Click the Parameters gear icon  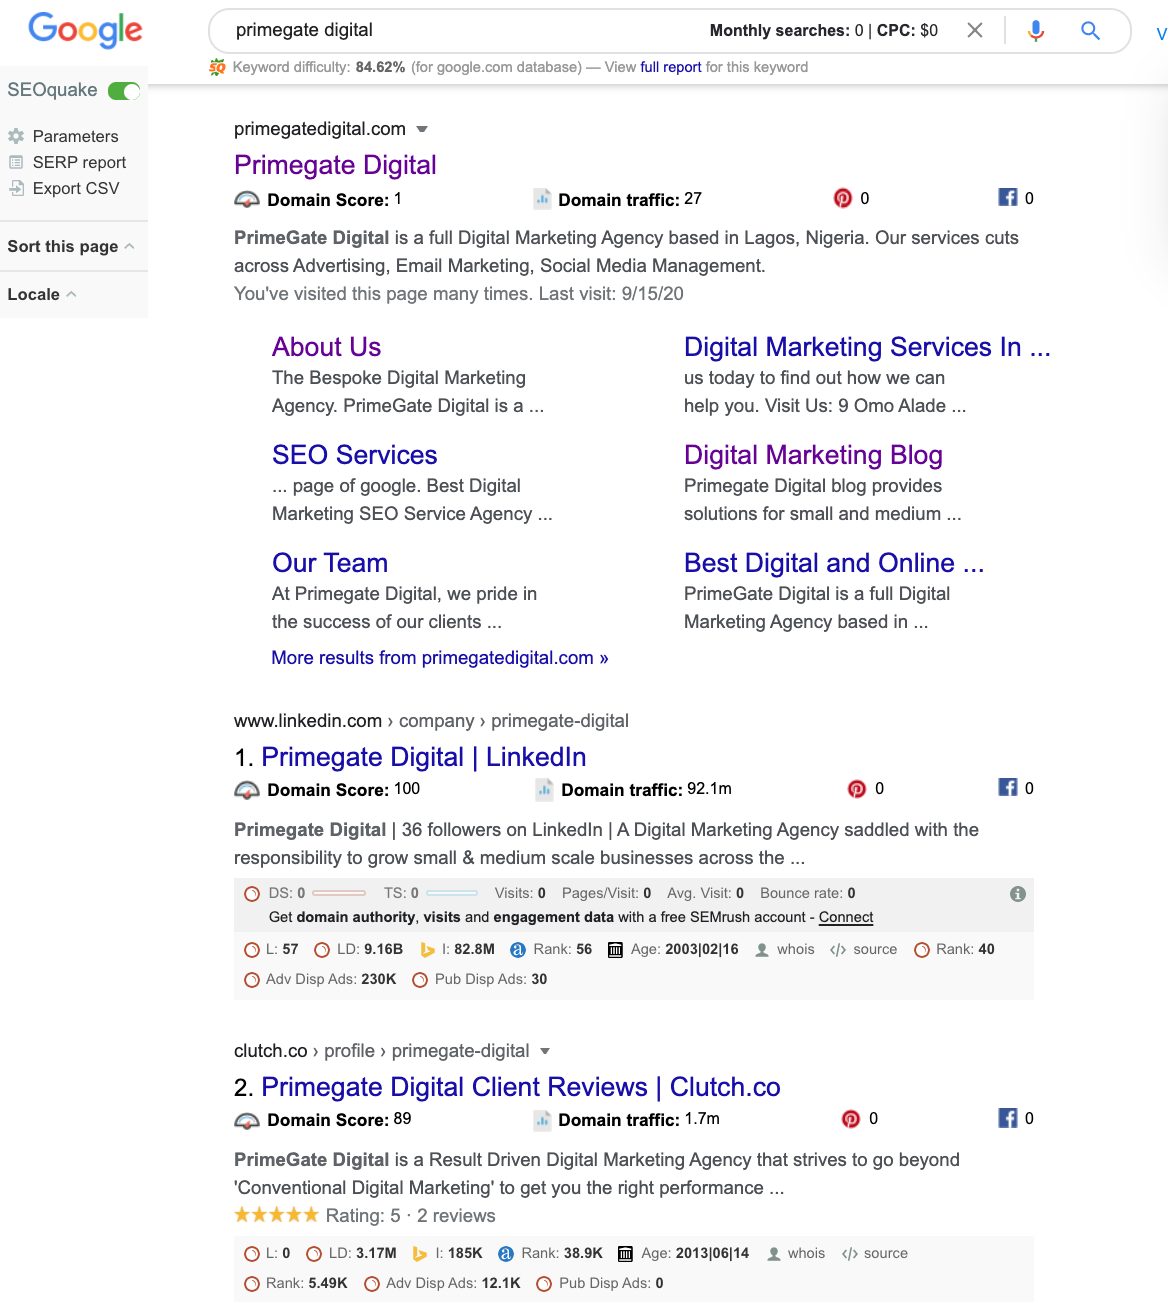(16, 136)
